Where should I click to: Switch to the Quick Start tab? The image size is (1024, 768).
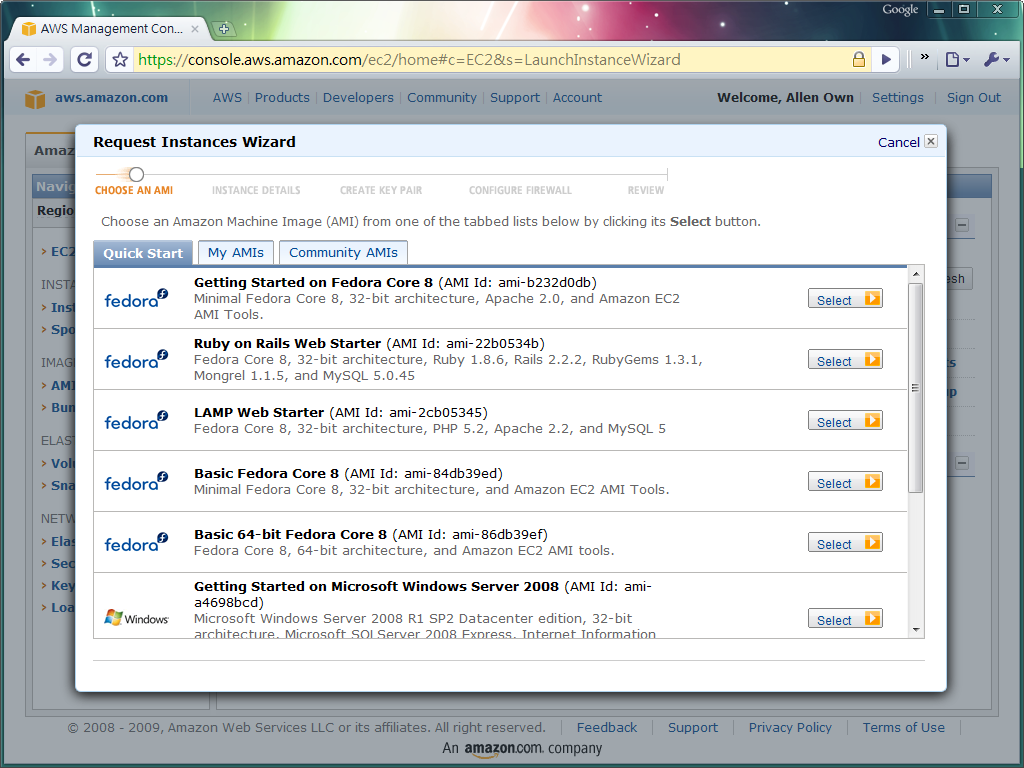coord(143,253)
